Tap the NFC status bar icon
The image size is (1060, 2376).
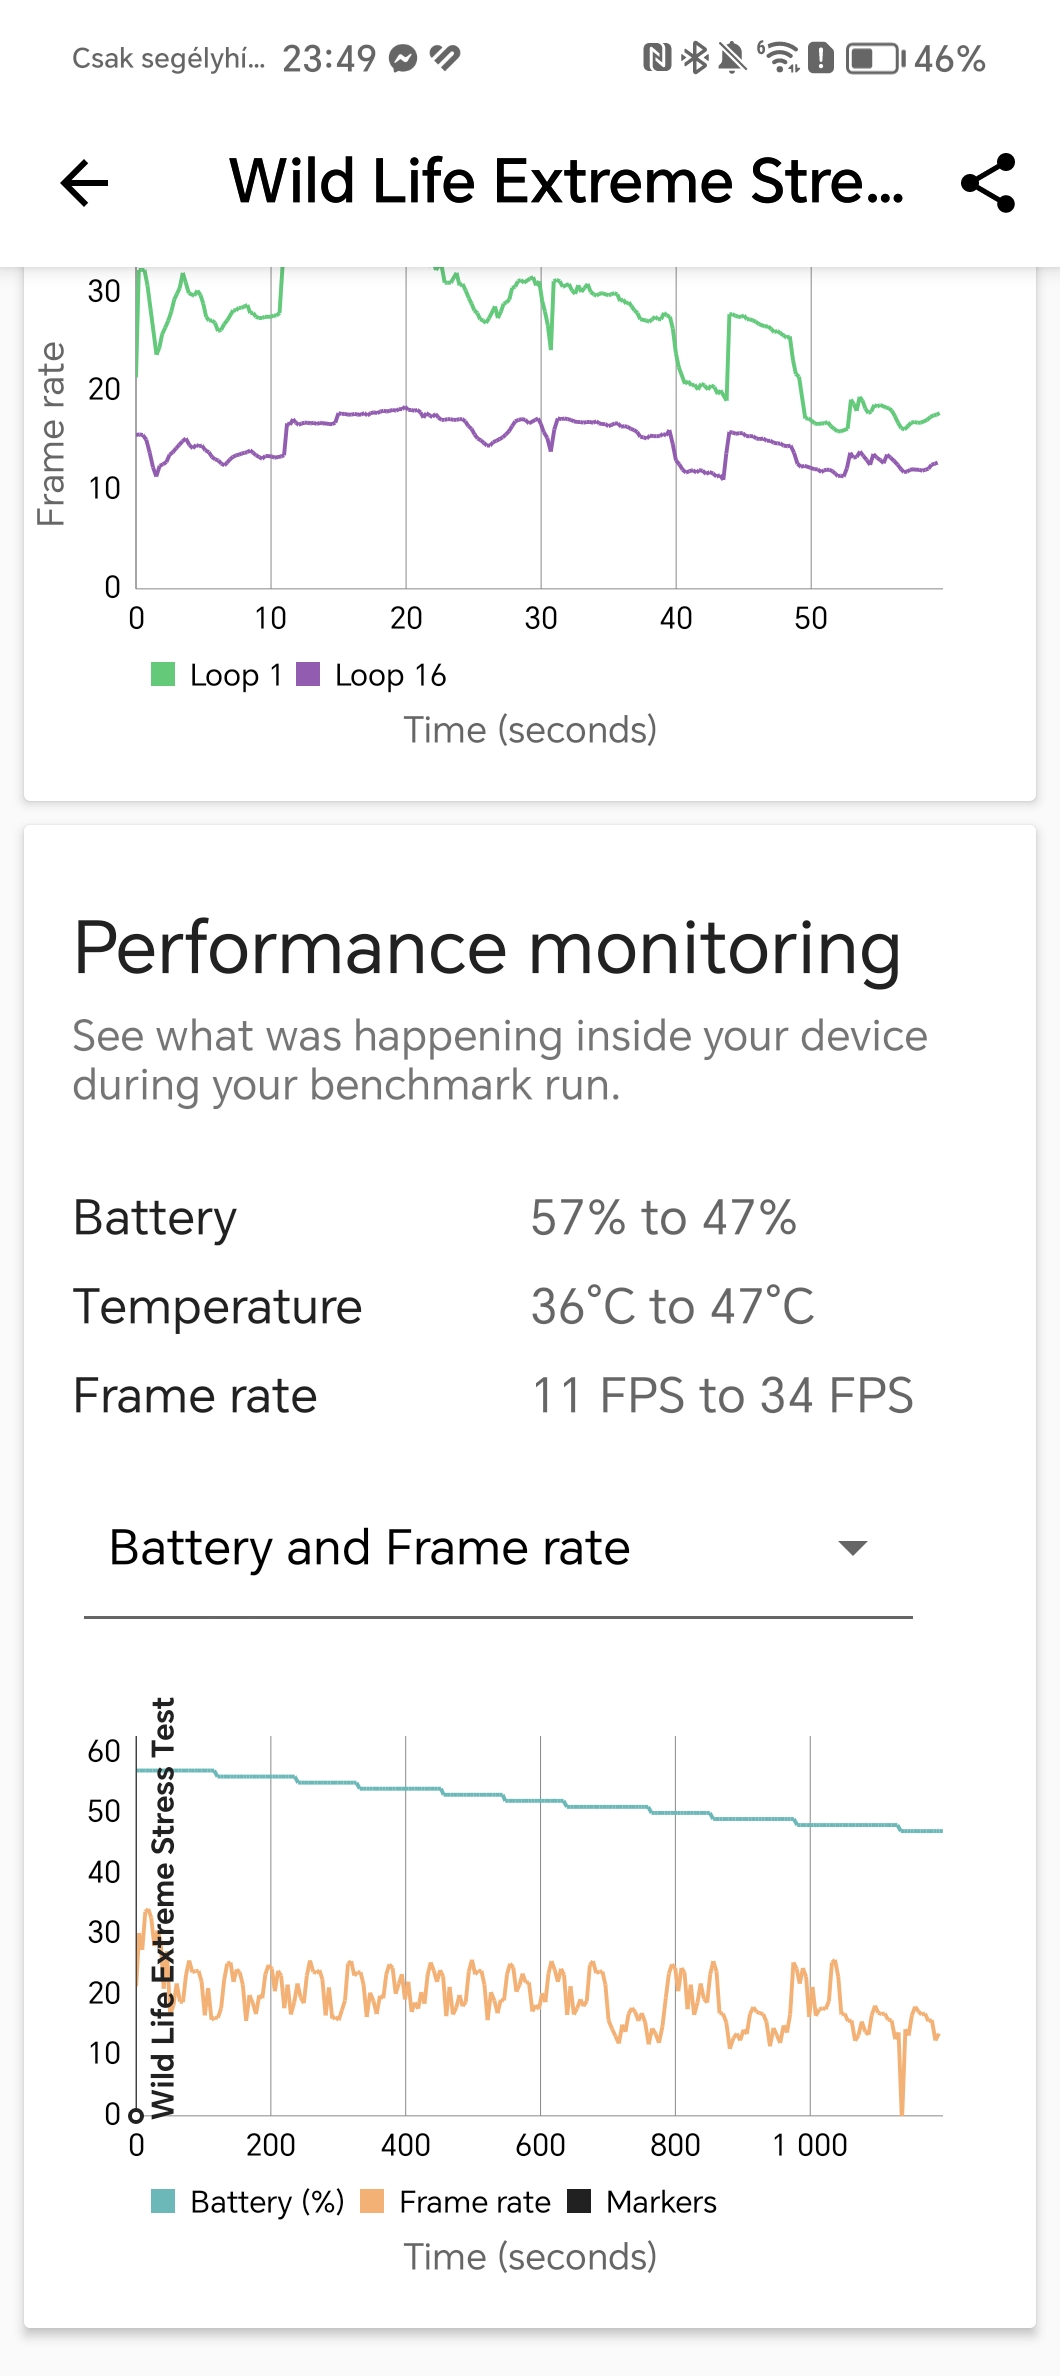656,58
